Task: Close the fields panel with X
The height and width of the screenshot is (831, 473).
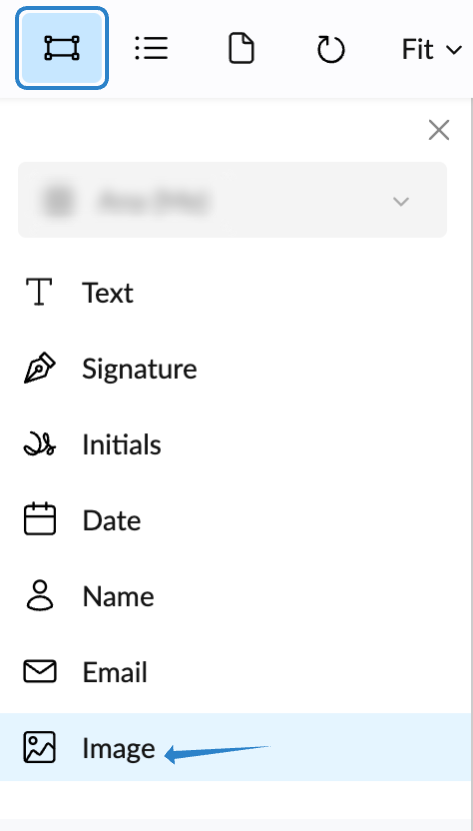Action: [439, 130]
